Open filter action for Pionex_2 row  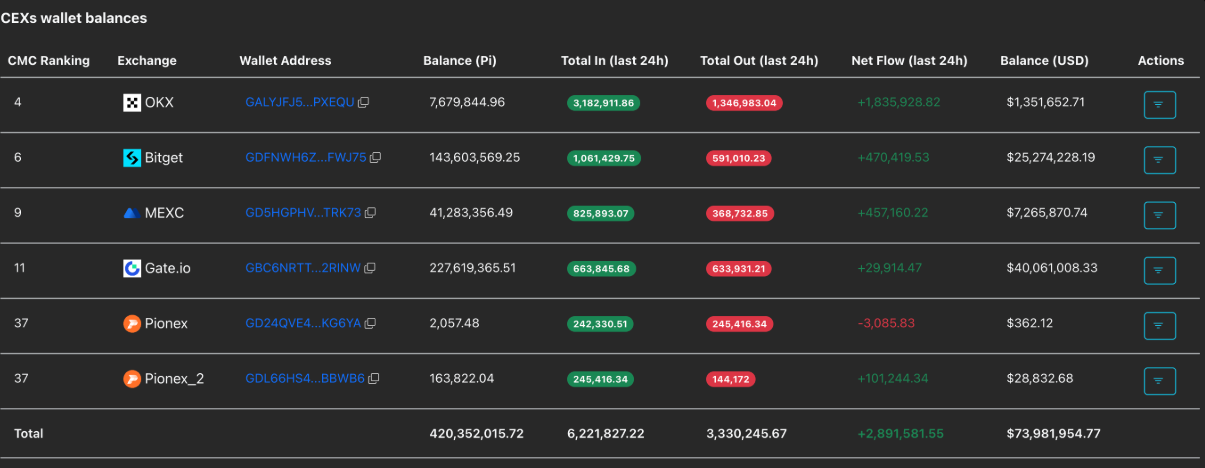click(1159, 380)
